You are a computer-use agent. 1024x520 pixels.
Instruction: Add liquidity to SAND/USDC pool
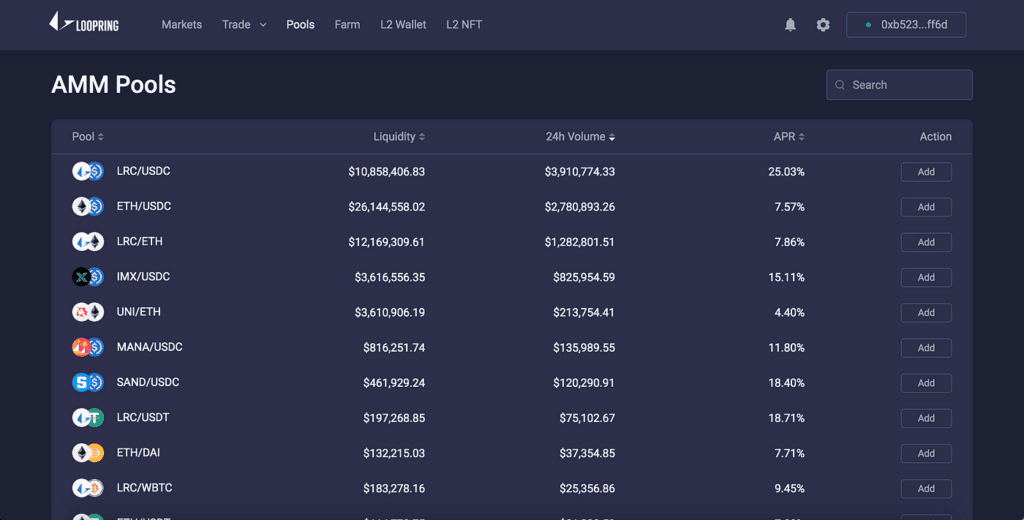926,383
